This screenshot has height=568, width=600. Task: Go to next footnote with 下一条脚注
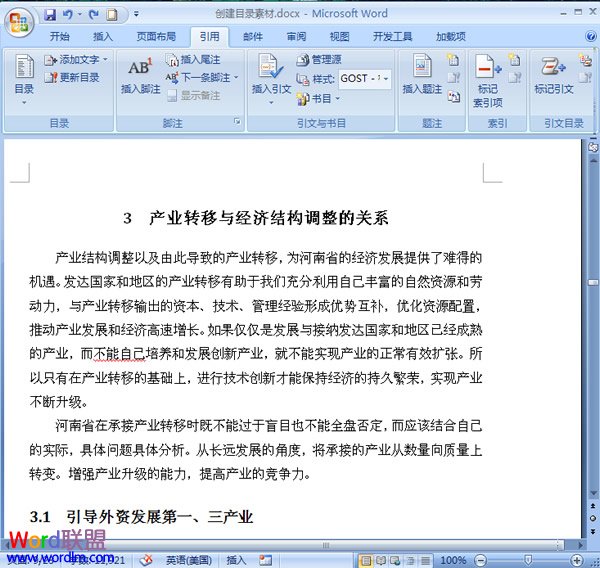(x=198, y=78)
